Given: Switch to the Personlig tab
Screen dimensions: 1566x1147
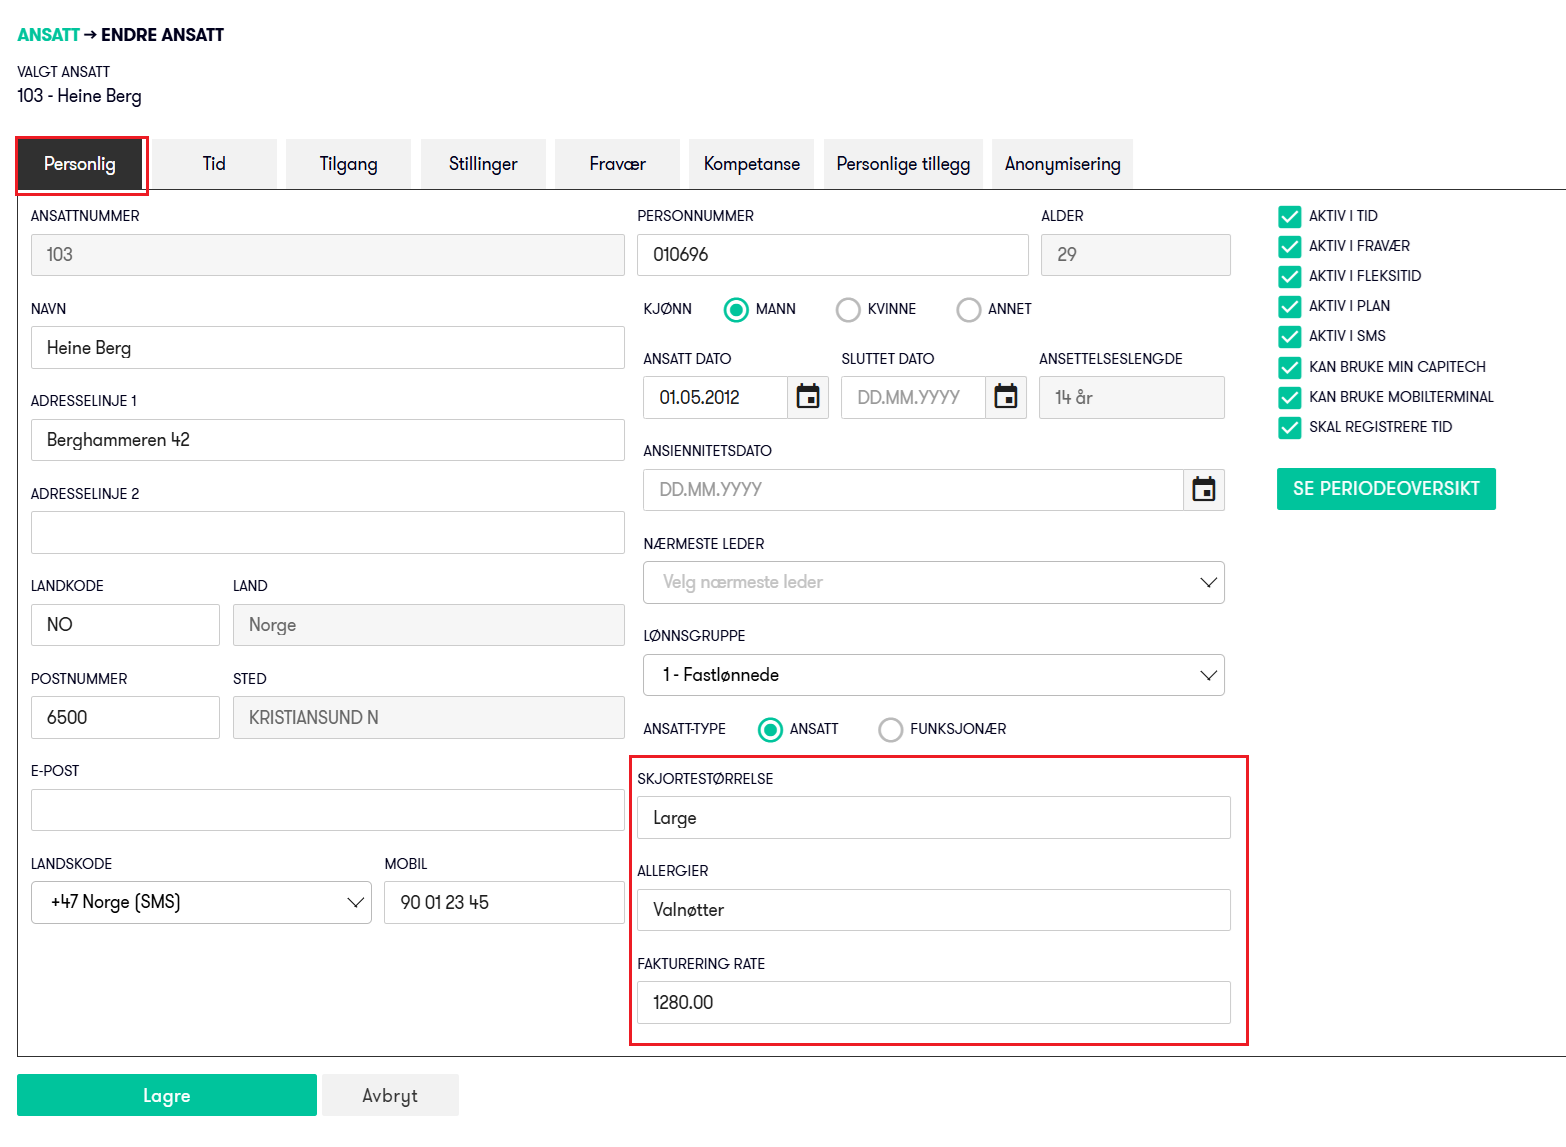Looking at the screenshot, I should pos(81,164).
